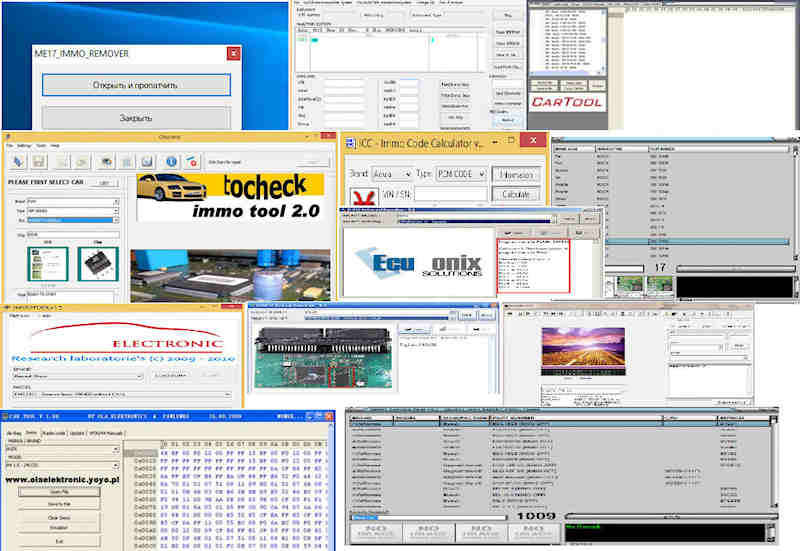
Task: Expand P2M CODE type dropdown in calculator
Action: point(481,174)
